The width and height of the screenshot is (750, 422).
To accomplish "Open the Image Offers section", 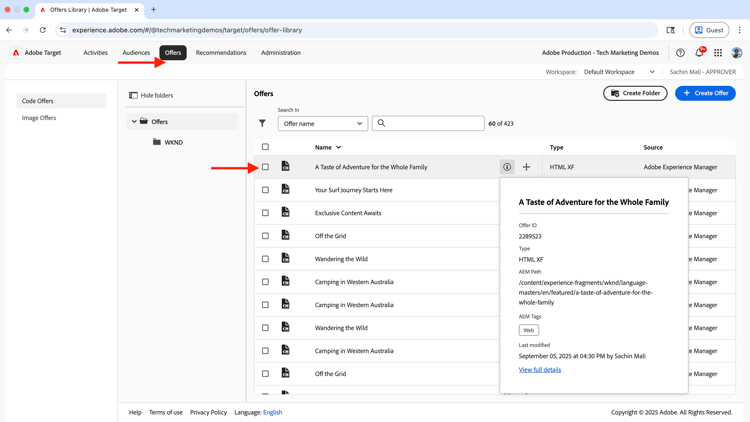I will point(39,118).
